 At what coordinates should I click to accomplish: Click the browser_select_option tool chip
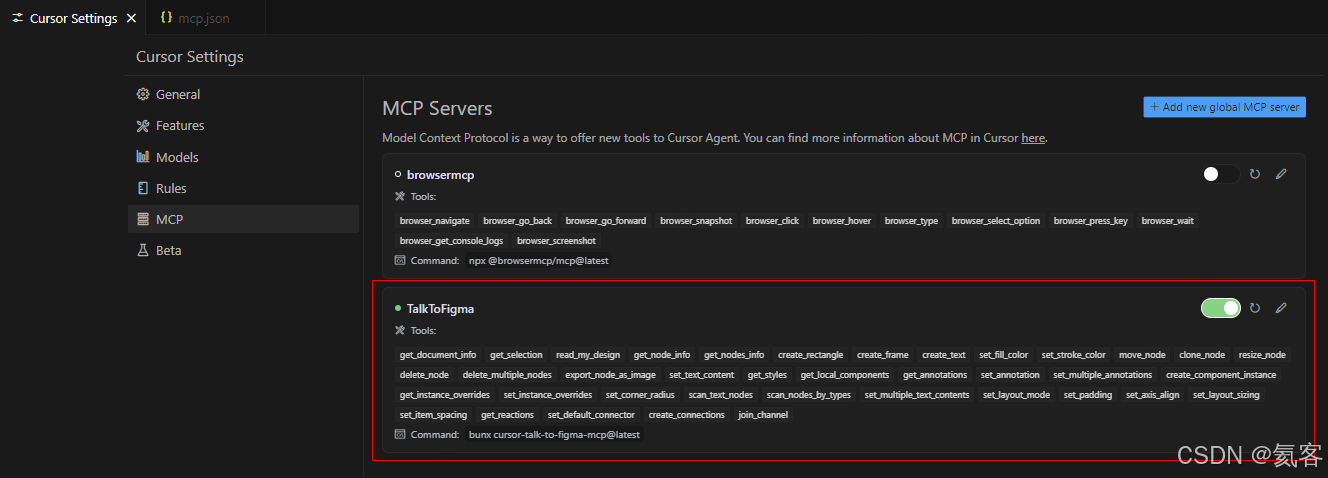996,221
